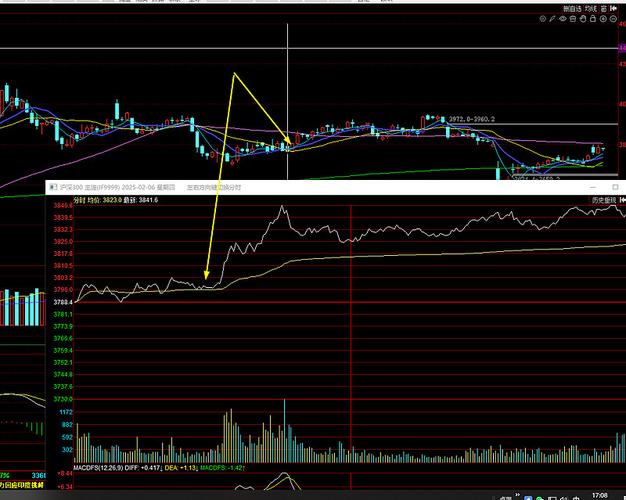Click the 1172 volume axis label
The width and height of the screenshot is (626, 500).
click(x=66, y=412)
